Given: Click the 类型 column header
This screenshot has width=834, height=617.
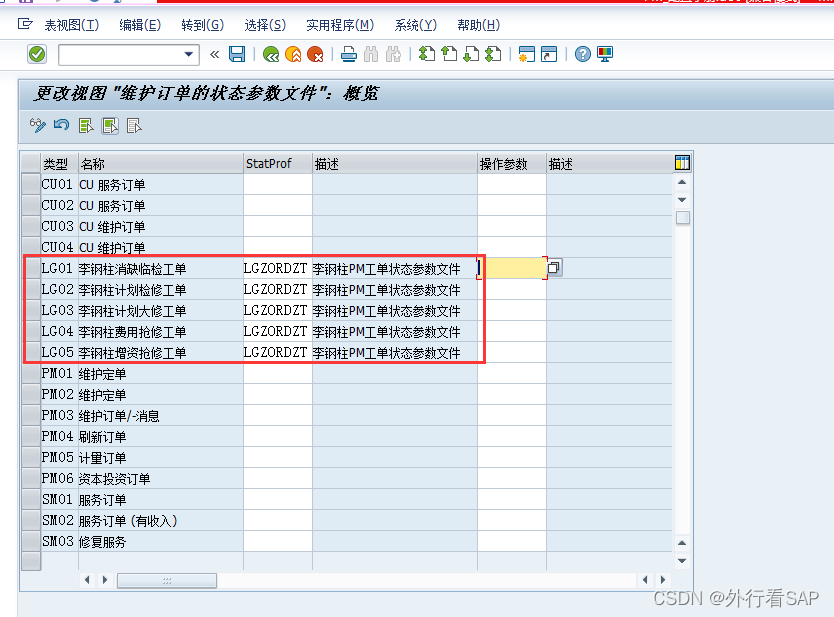Looking at the screenshot, I should 60,163.
